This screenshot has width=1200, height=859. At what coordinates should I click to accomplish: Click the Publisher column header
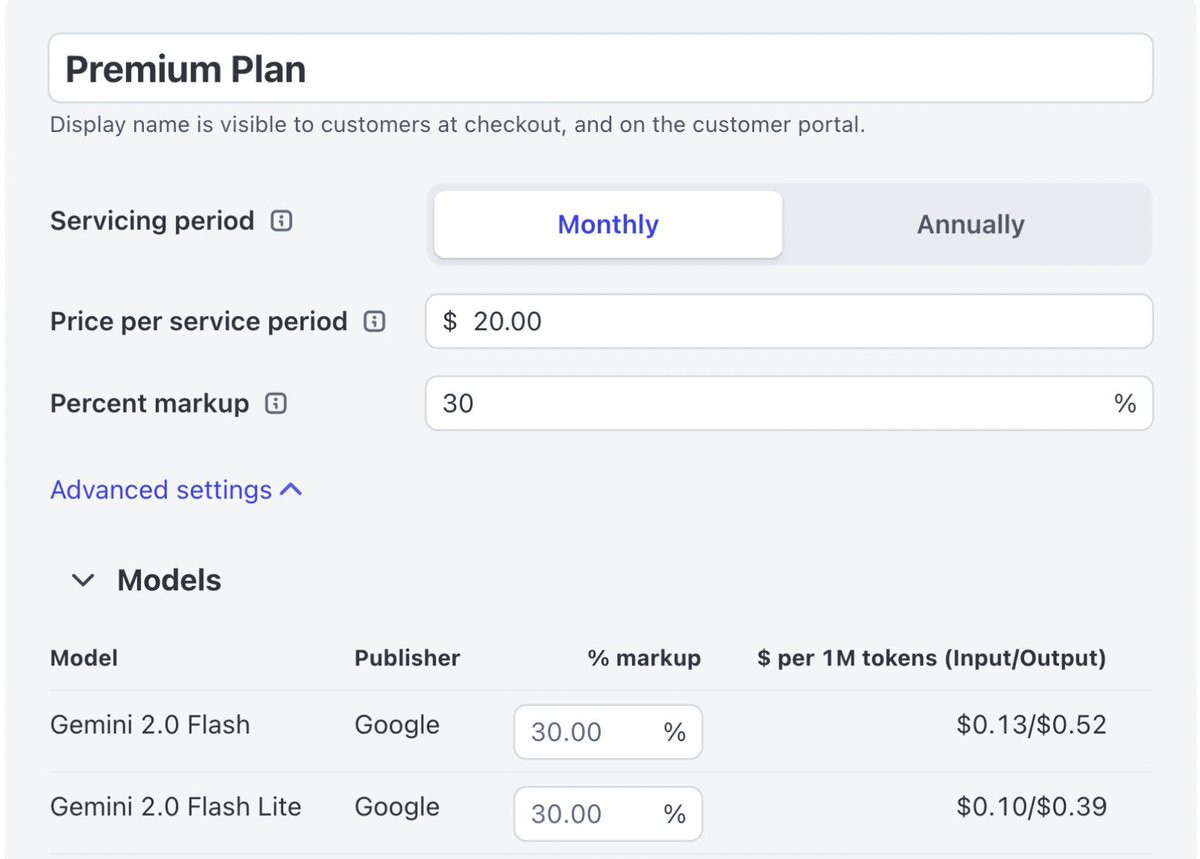pyautogui.click(x=407, y=658)
